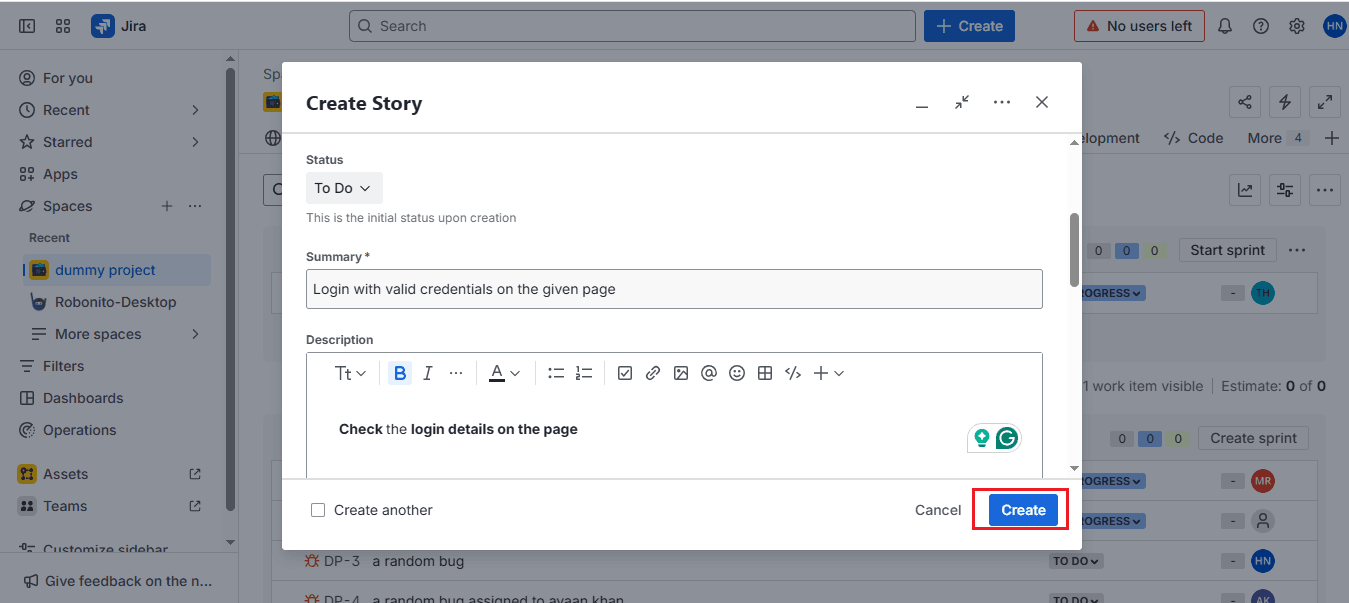Click the top bar Create button
1349x603 pixels.
point(969,26)
